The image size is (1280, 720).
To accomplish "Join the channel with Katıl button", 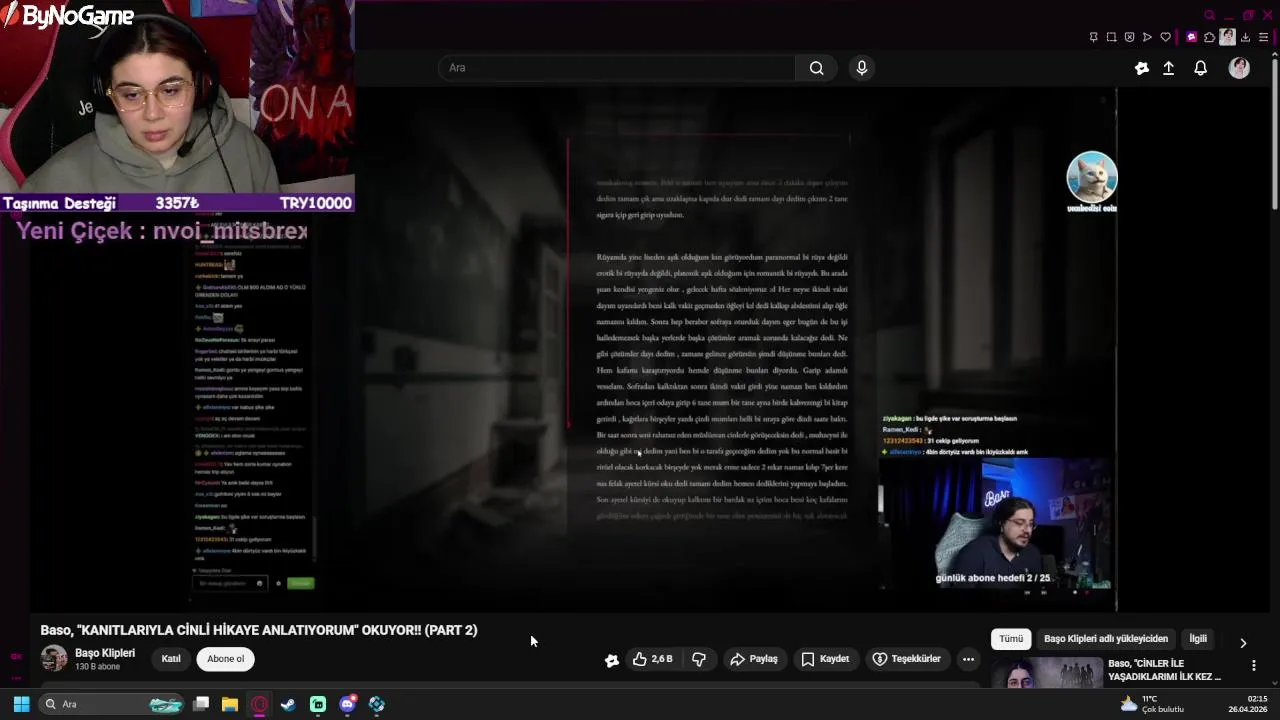I will coord(171,659).
